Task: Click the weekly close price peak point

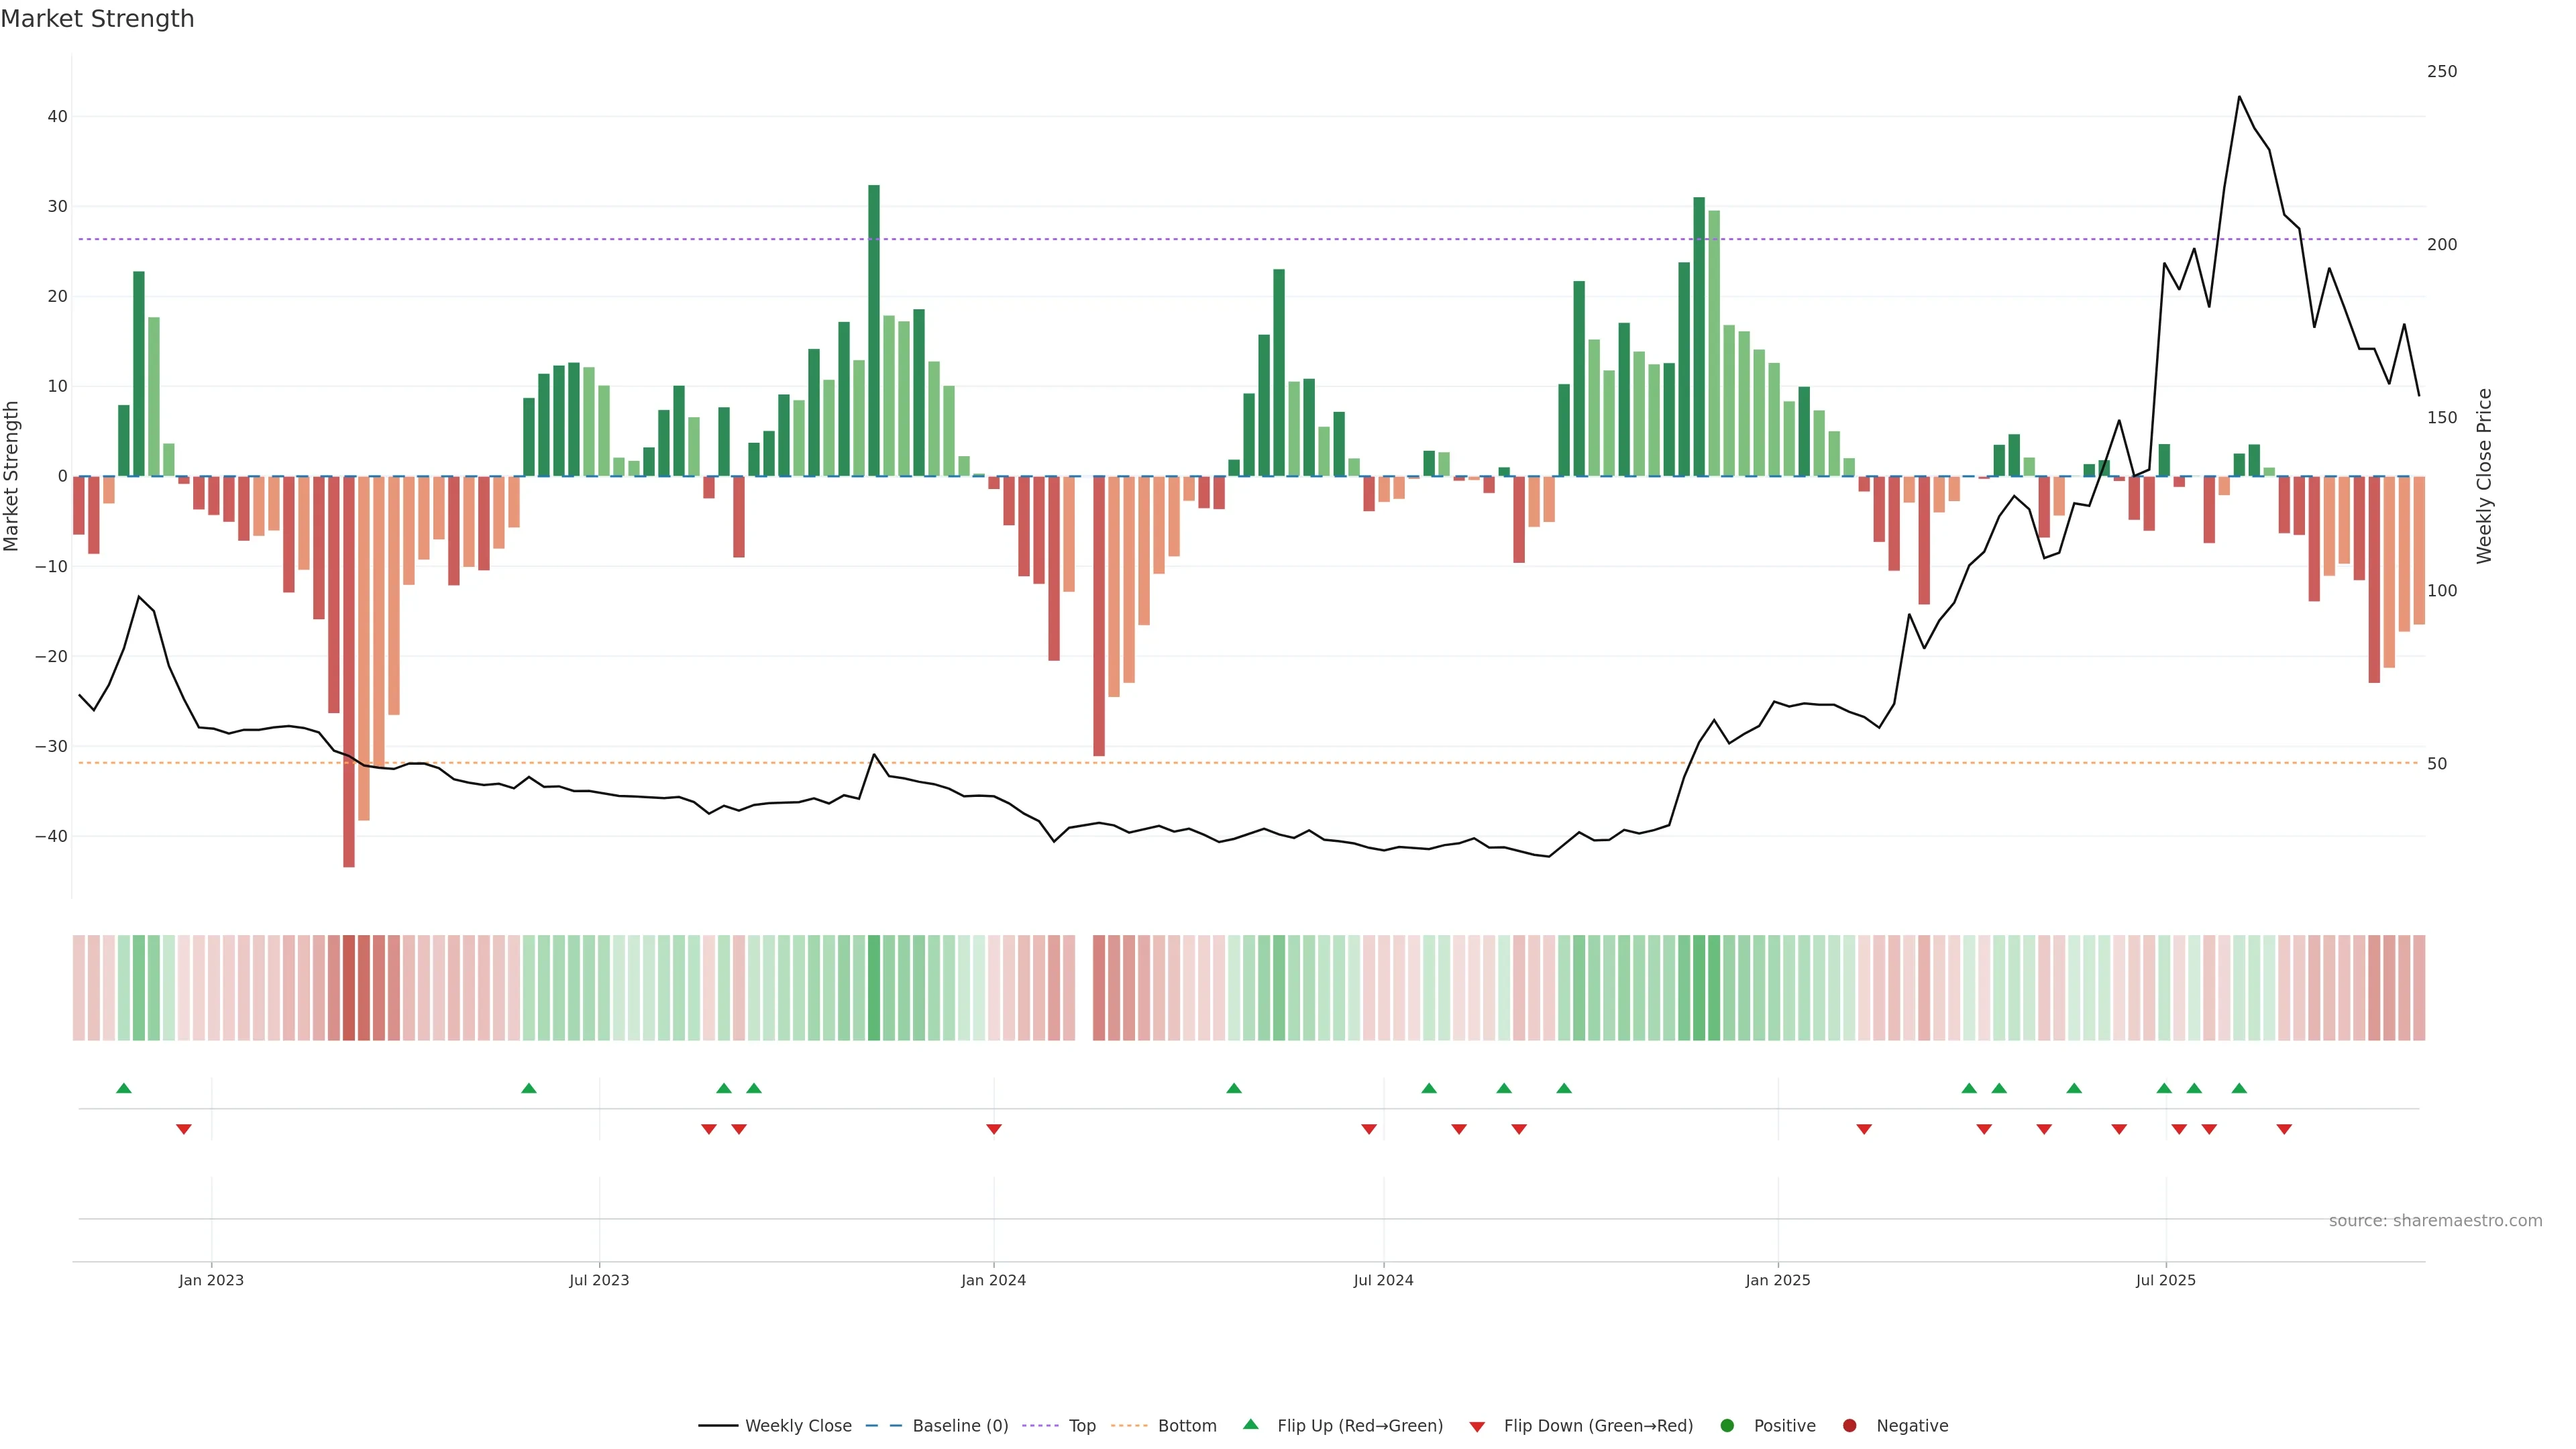Action: point(2239,97)
